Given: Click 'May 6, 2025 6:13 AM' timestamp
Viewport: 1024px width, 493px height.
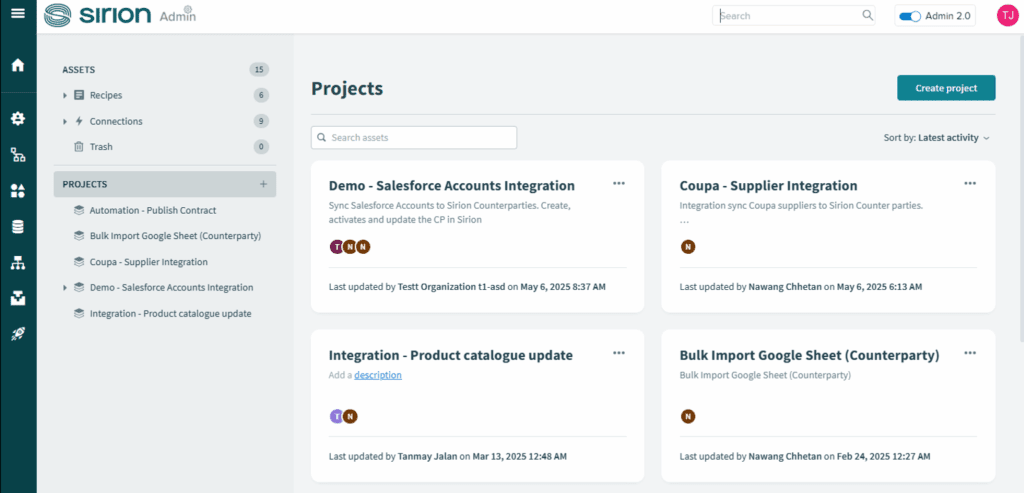Looking at the screenshot, I should tap(880, 286).
